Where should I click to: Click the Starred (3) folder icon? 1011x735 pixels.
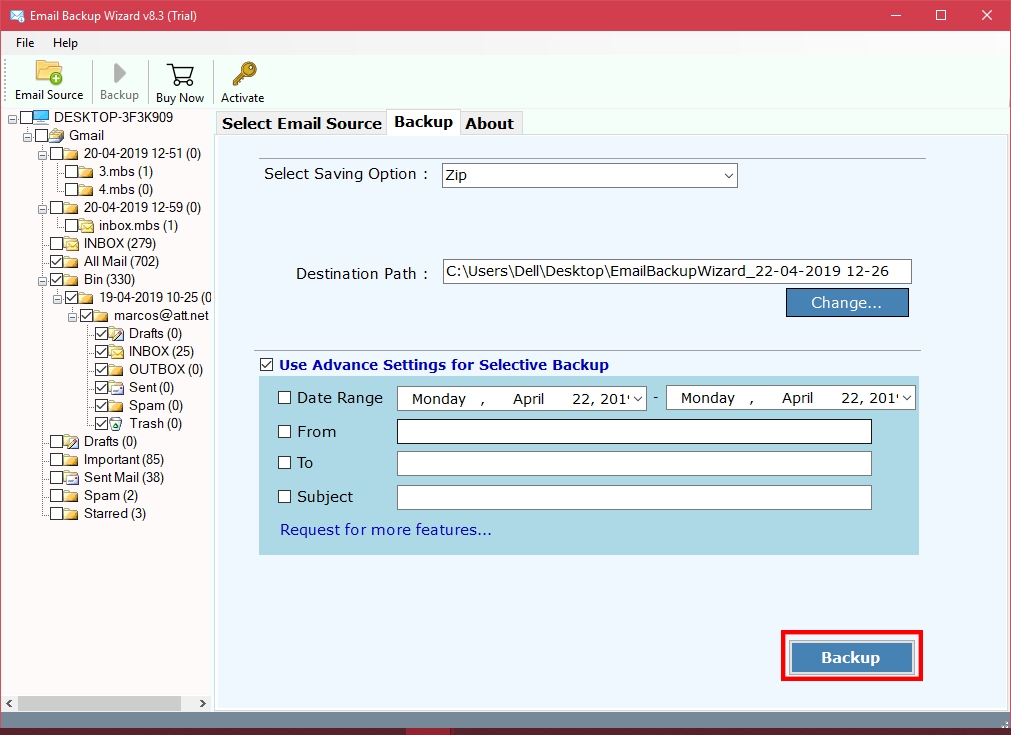[72, 514]
